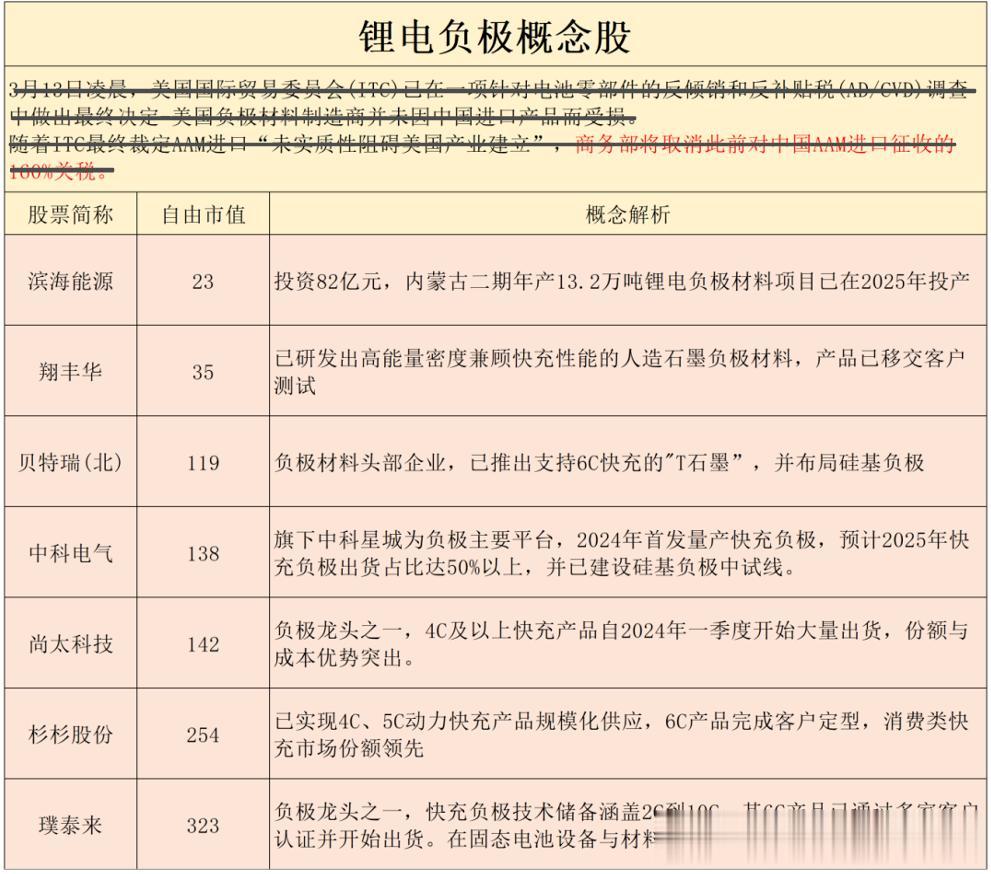Screen dimensions: 991x874
Task: Click stock name 杉杉股份
Action: [x=70, y=734]
